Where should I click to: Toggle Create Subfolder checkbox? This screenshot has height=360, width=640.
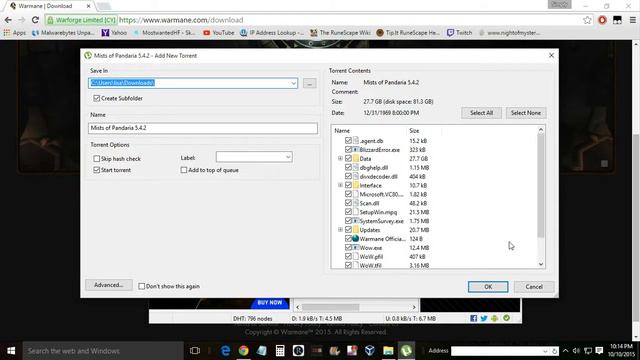click(97, 98)
